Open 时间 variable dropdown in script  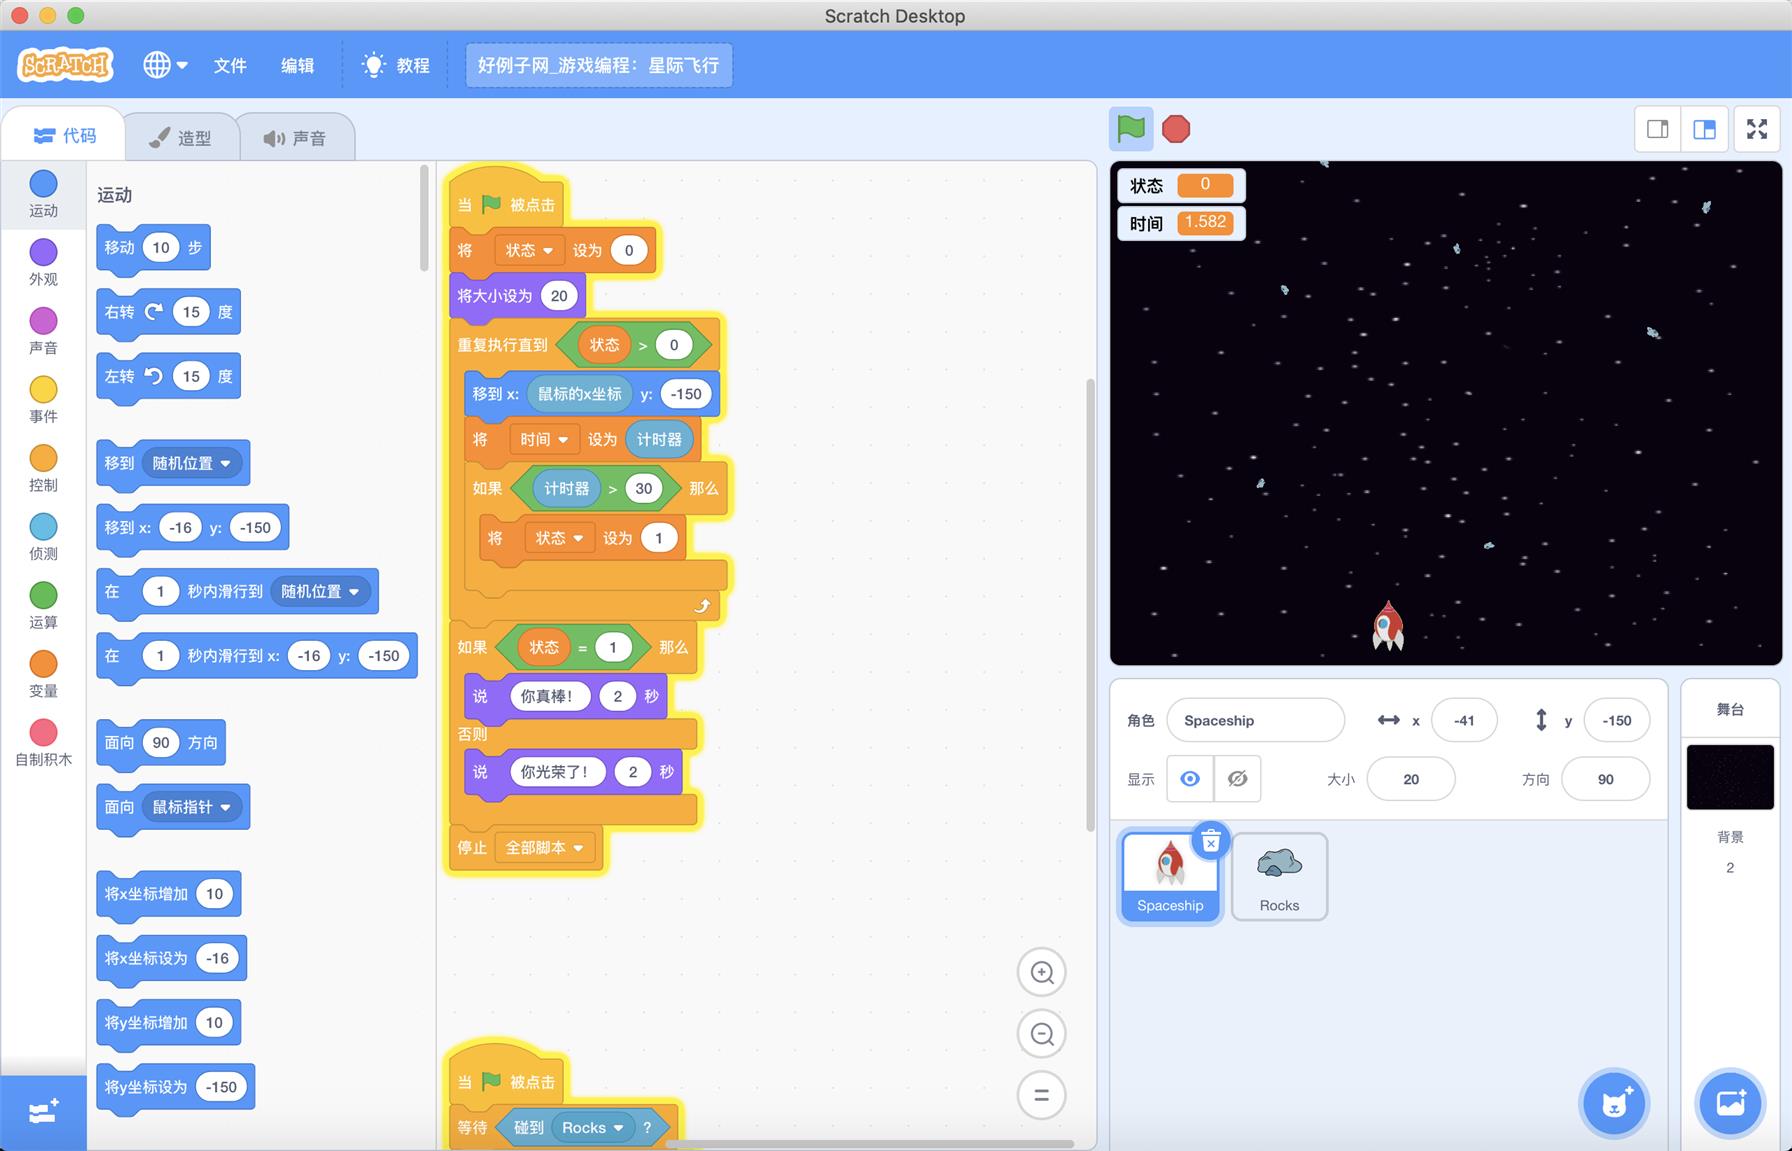tap(544, 439)
